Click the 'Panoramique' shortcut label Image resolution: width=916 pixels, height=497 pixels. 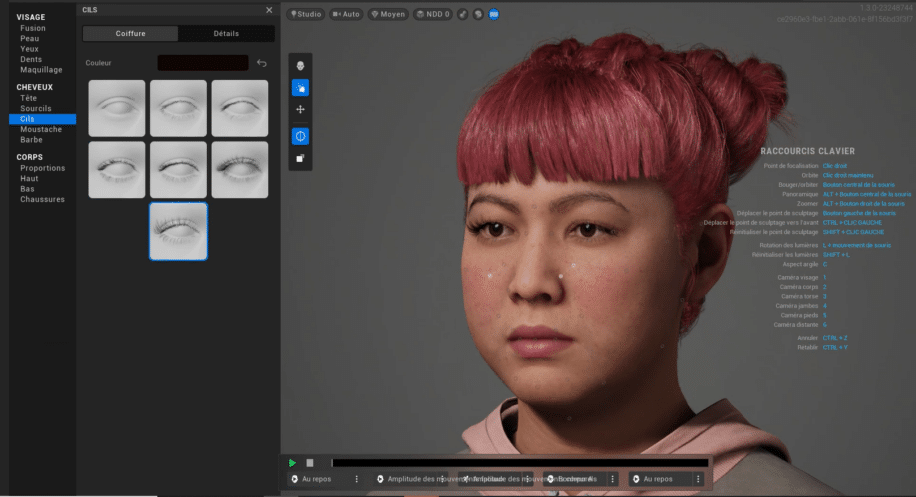tap(801, 194)
